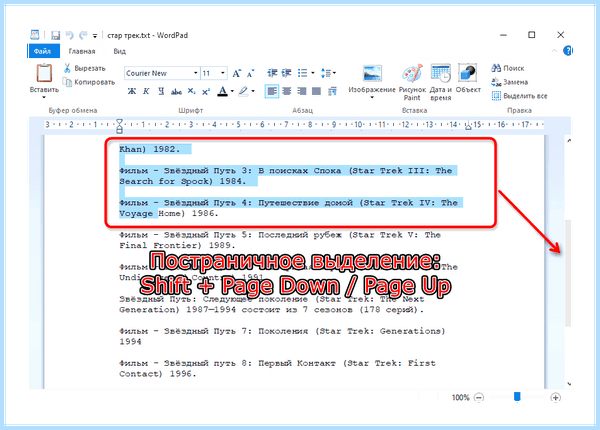This screenshot has height=430, width=600.
Task: Align text left
Action: 272,91
